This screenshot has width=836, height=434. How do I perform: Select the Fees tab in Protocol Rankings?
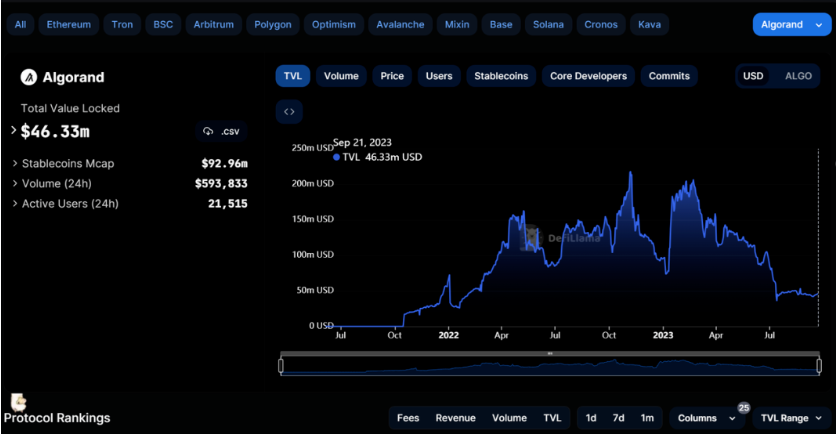tap(408, 418)
